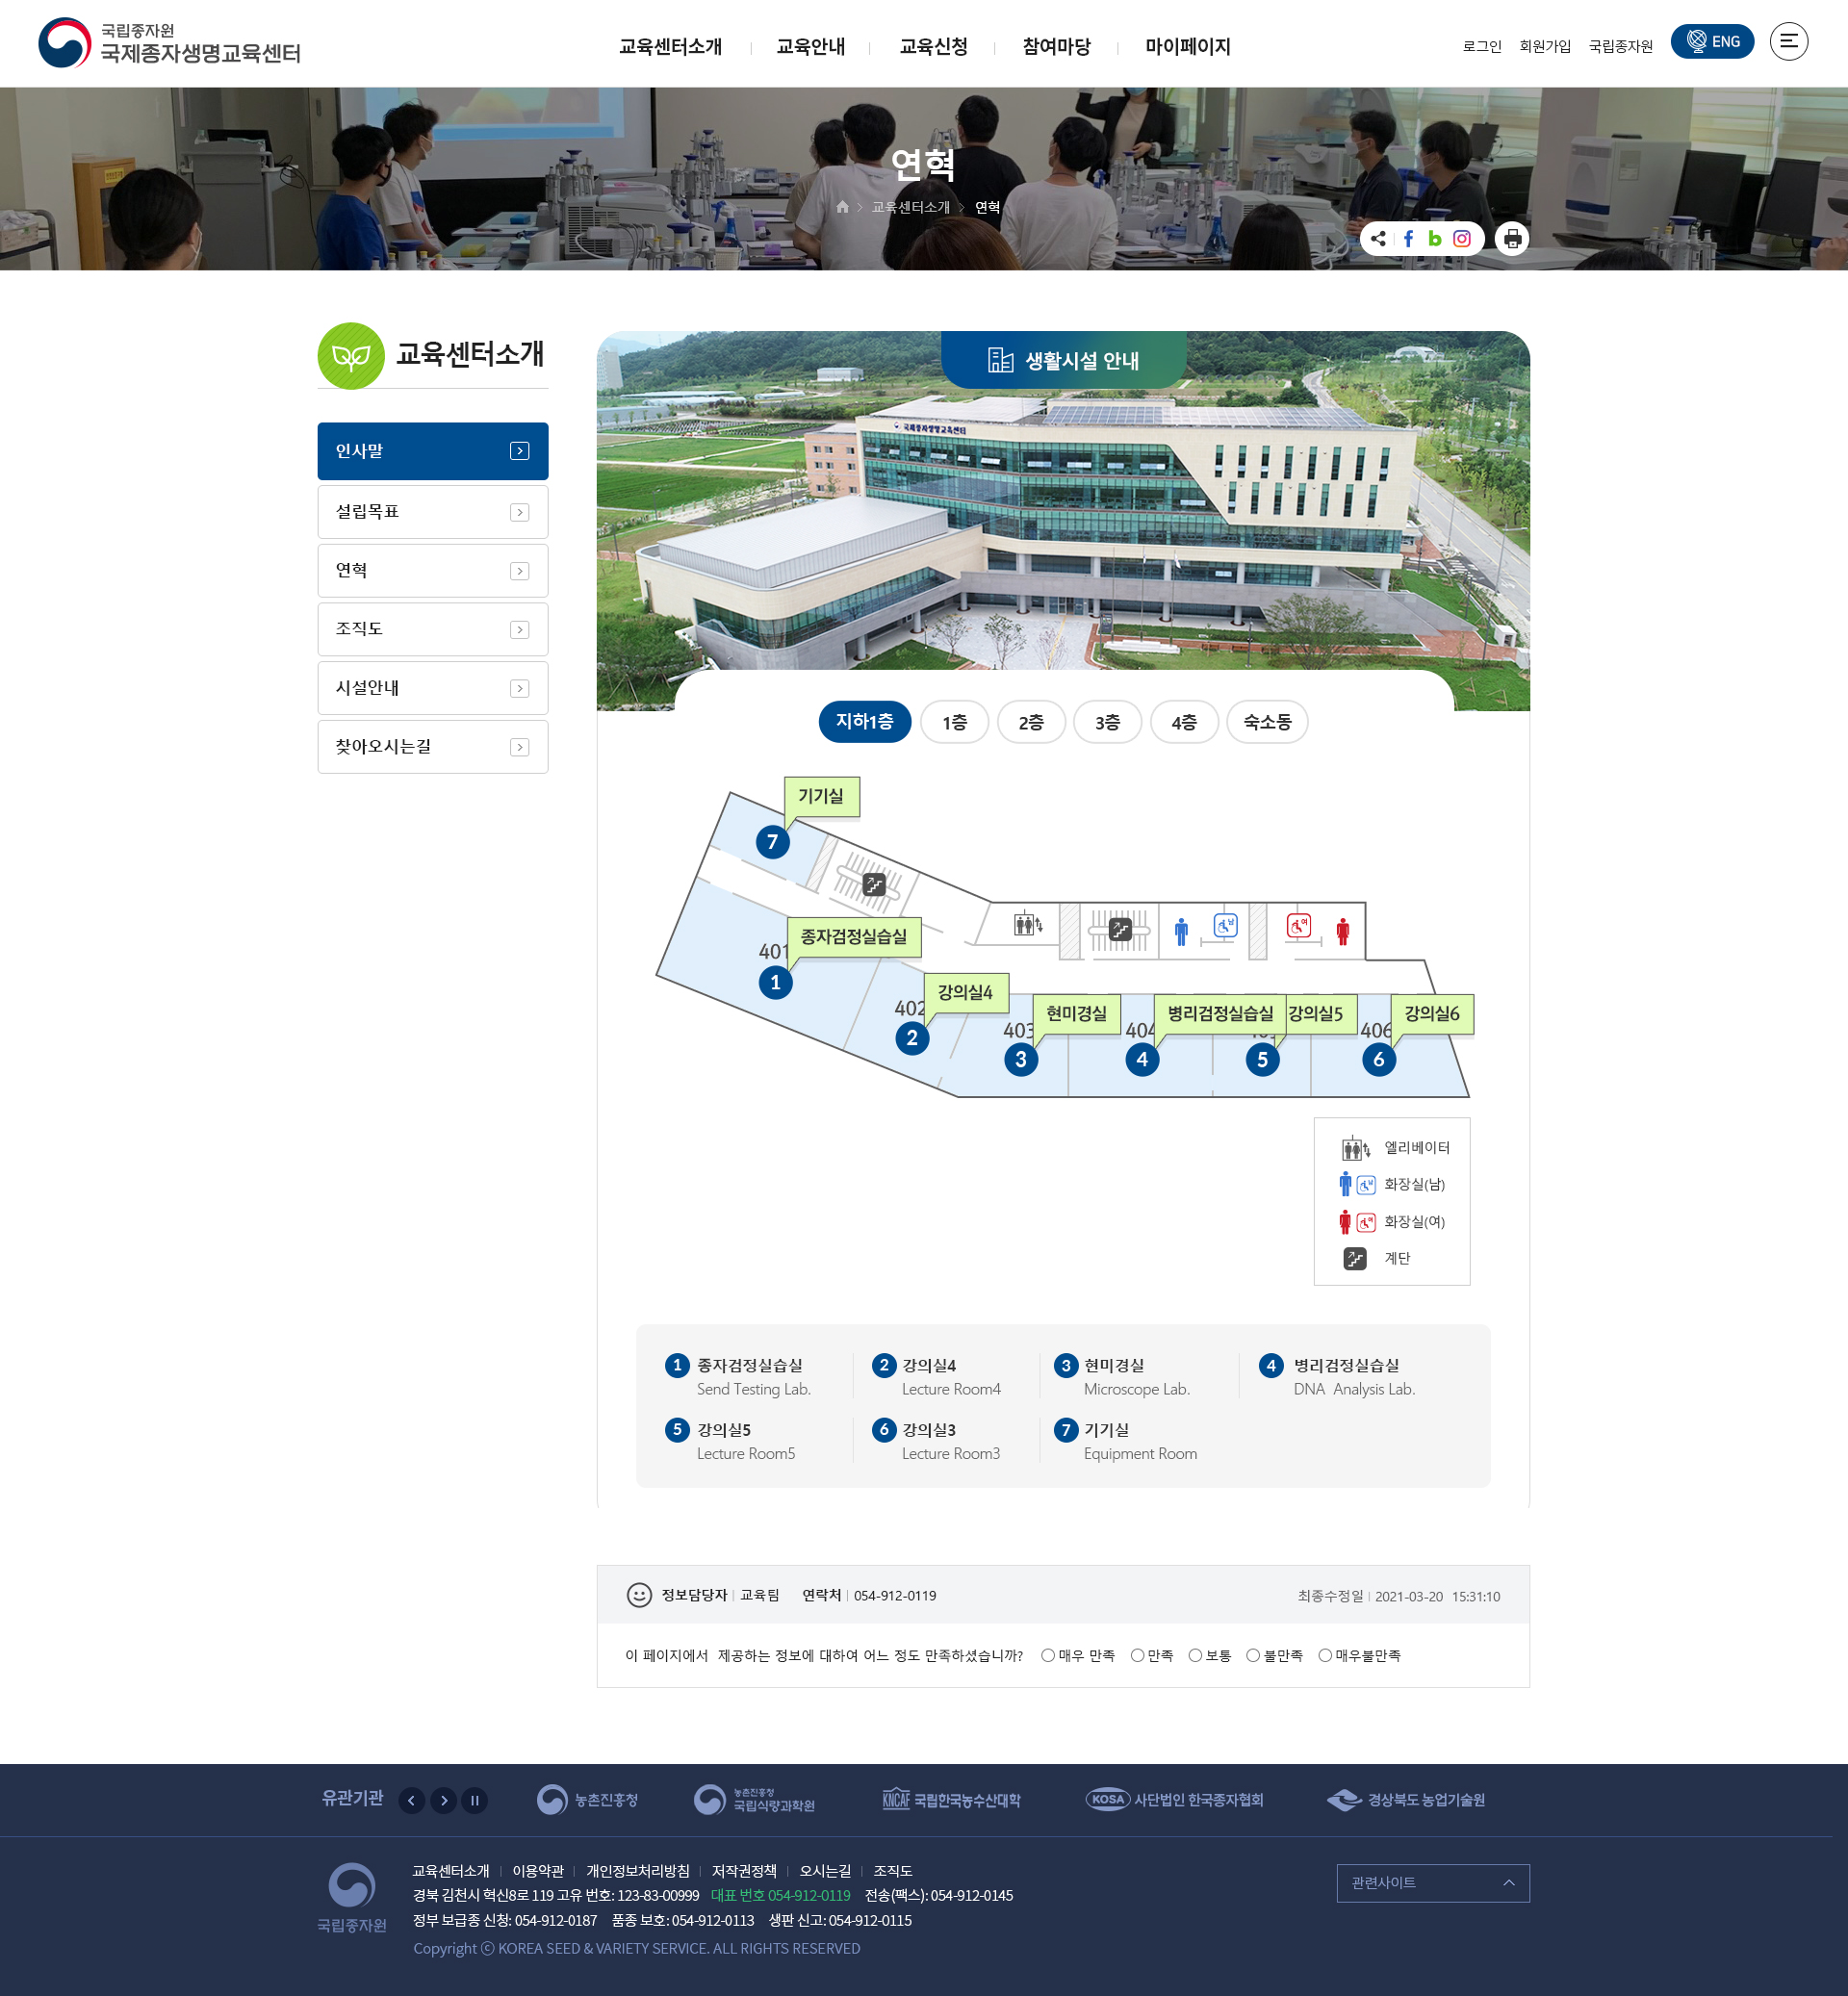Open the 교육안내 menu in the top navigation
The image size is (1848, 1996).
[x=810, y=47]
